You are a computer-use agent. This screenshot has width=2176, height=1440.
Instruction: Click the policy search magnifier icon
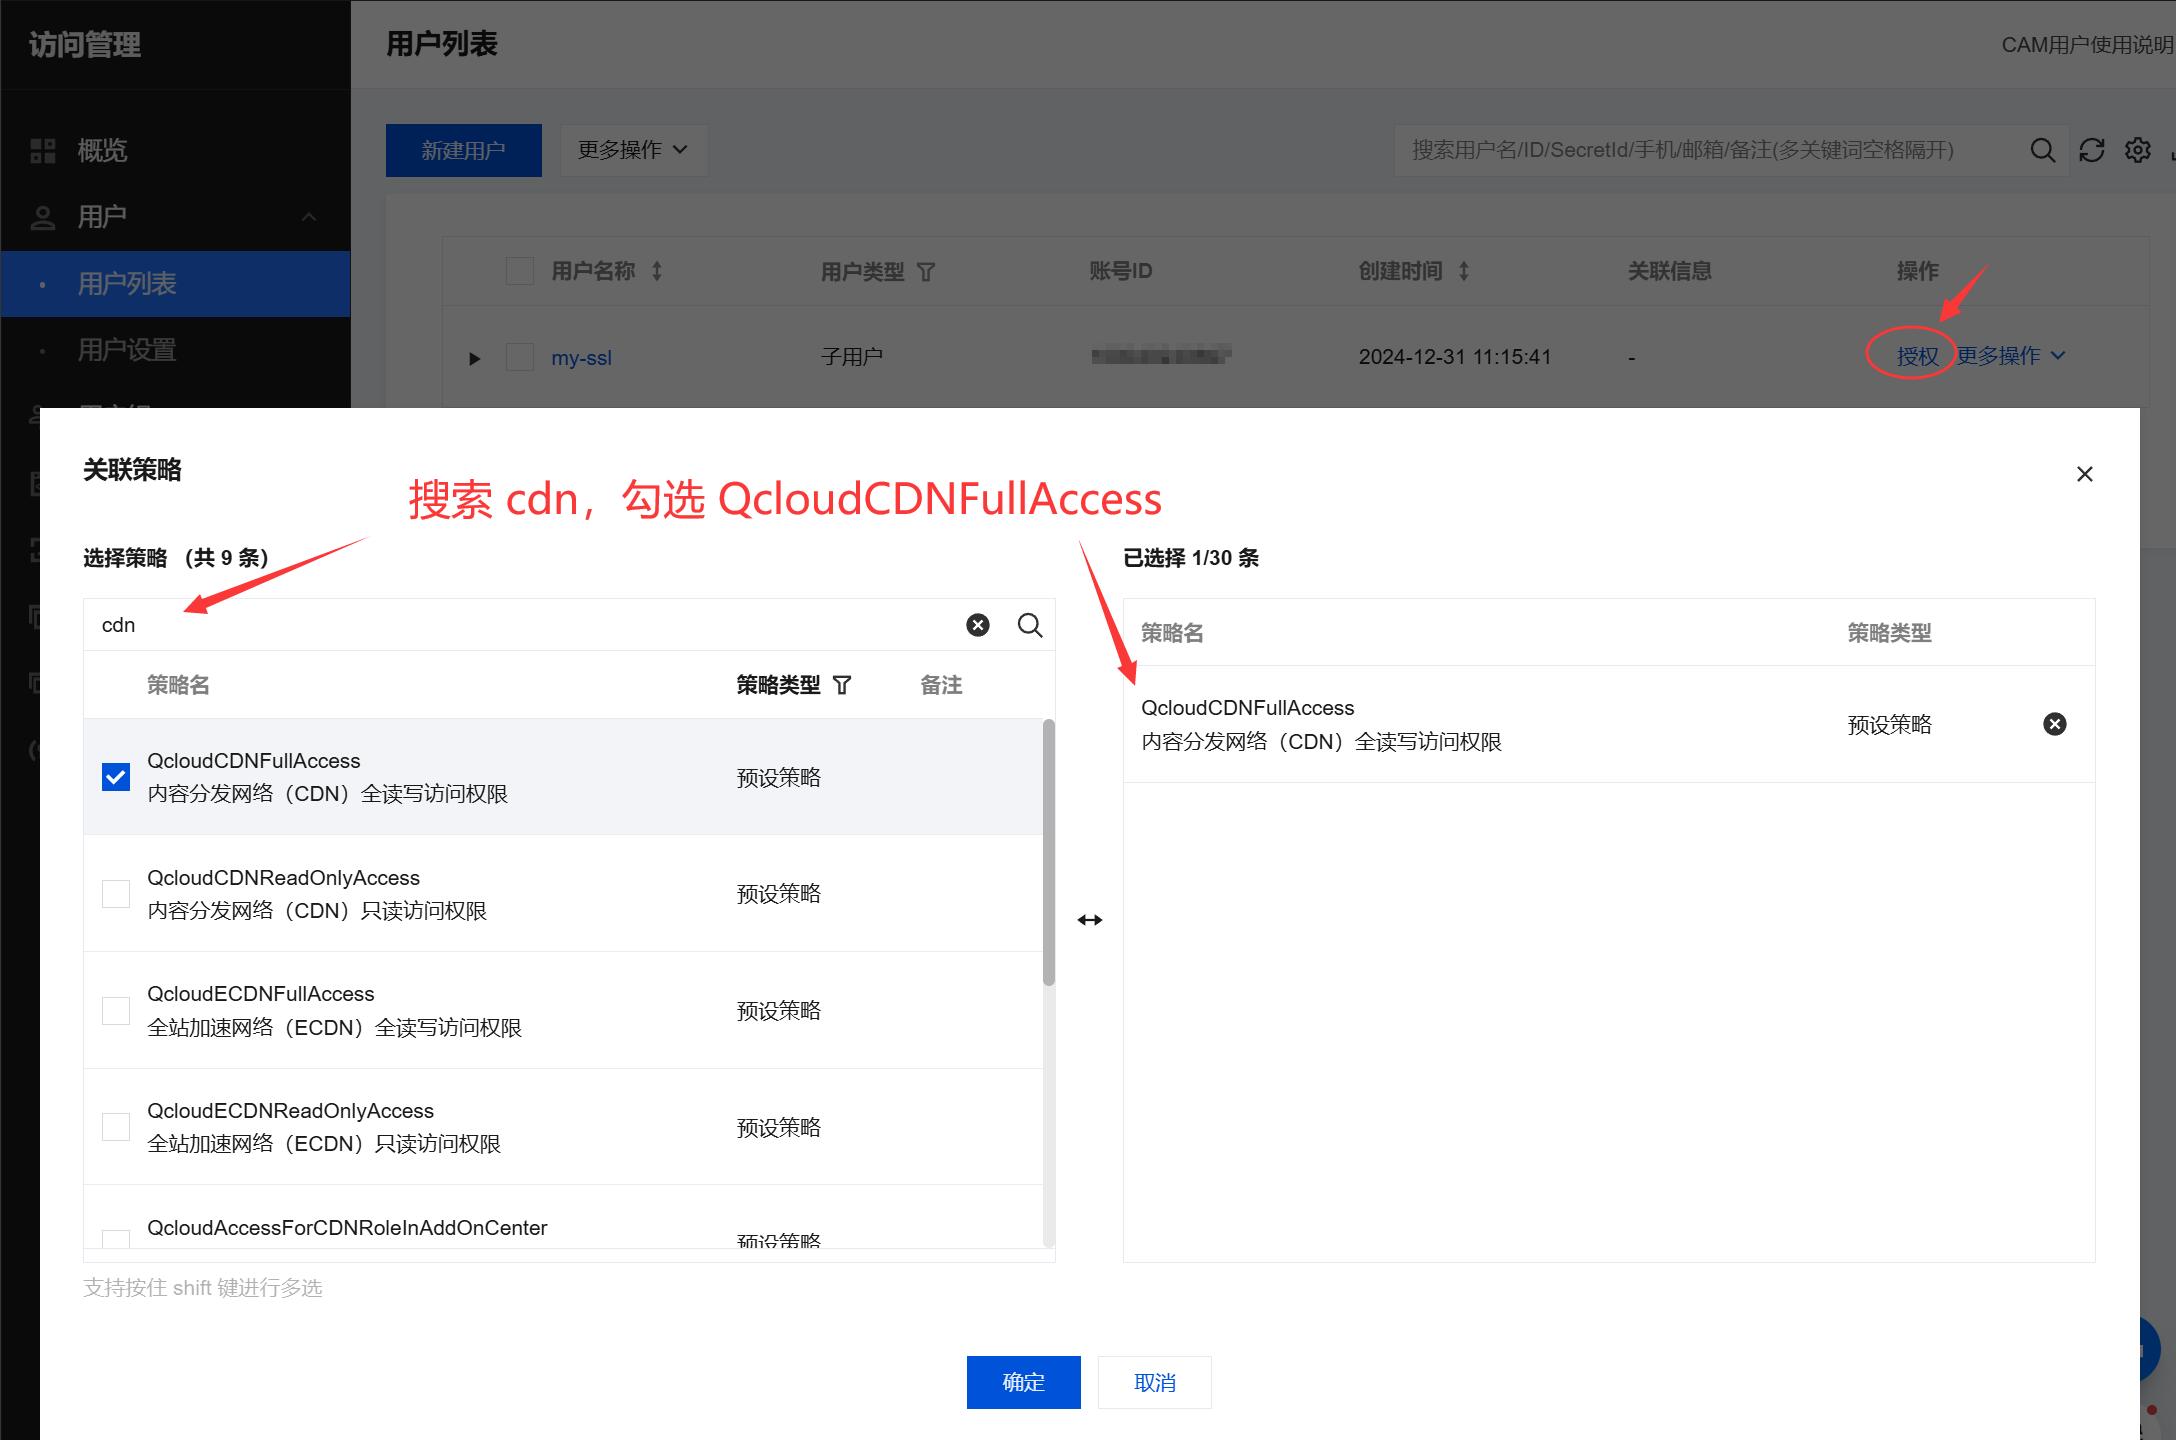(1029, 625)
